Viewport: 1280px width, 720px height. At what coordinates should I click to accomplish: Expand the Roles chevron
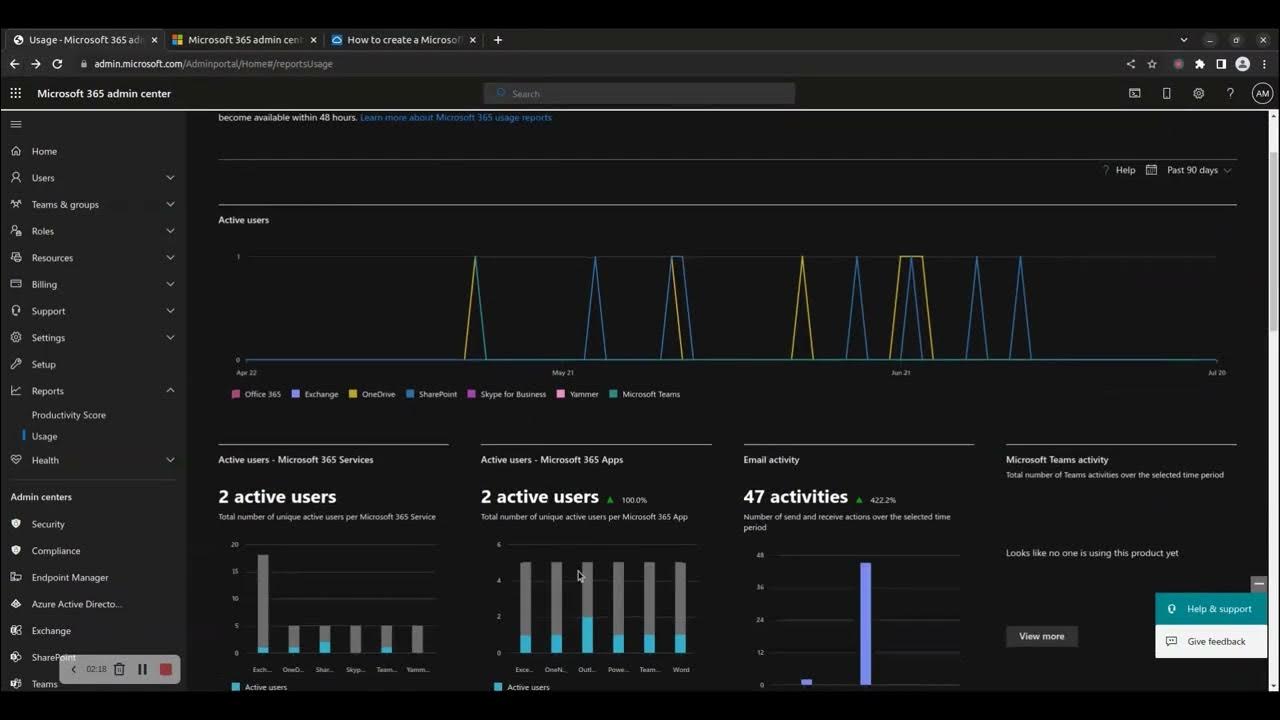[170, 231]
